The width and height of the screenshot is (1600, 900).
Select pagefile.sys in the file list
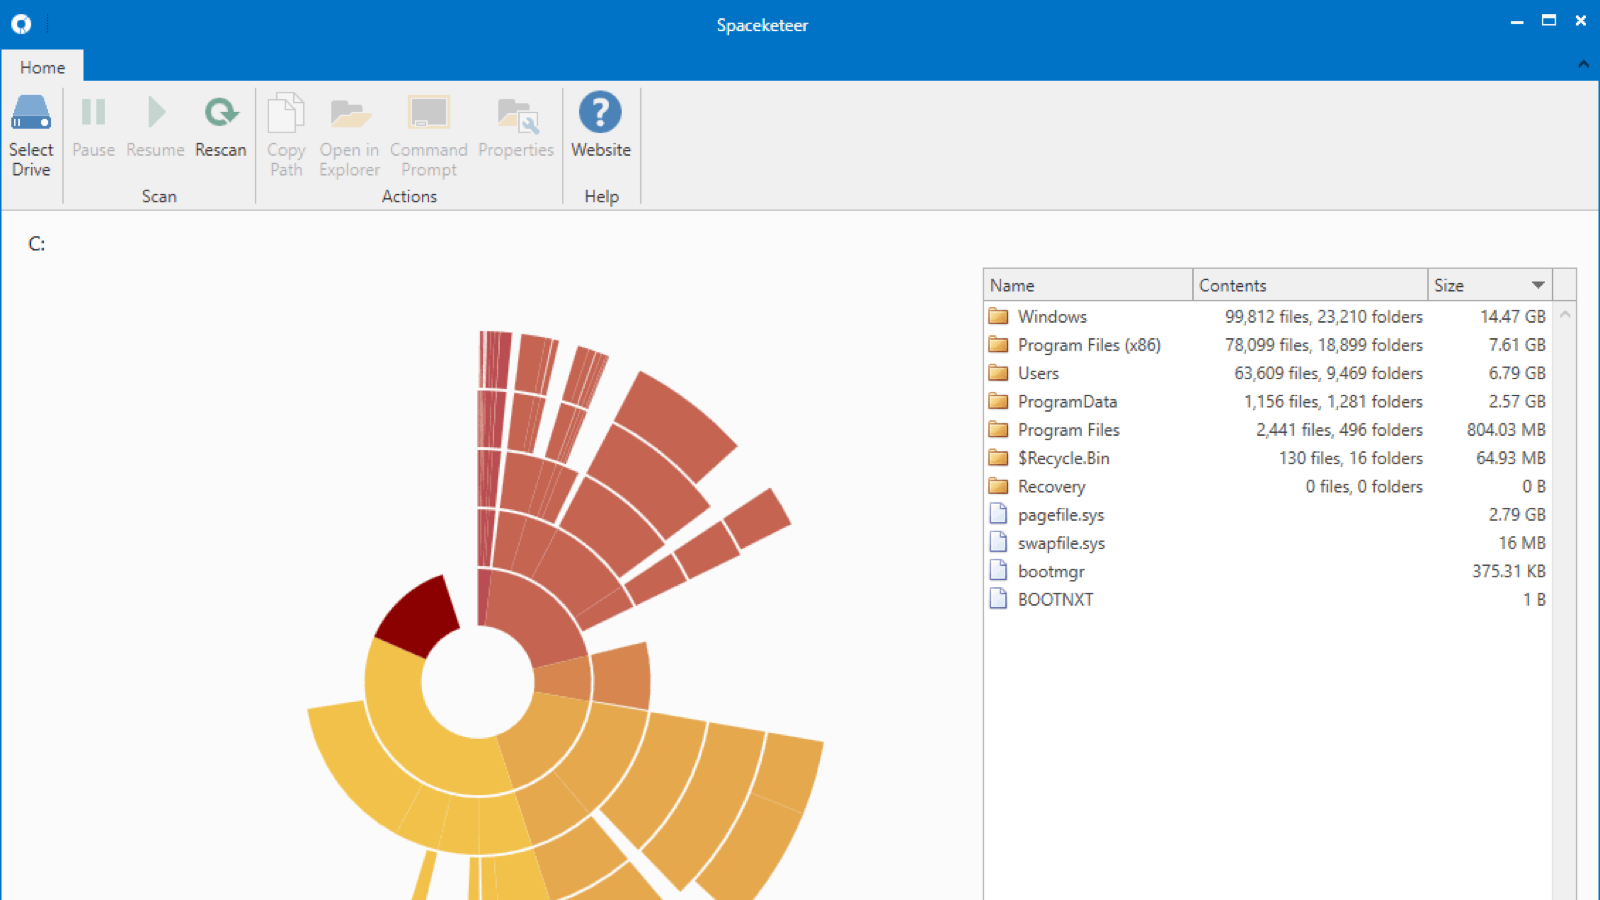[1060, 515]
